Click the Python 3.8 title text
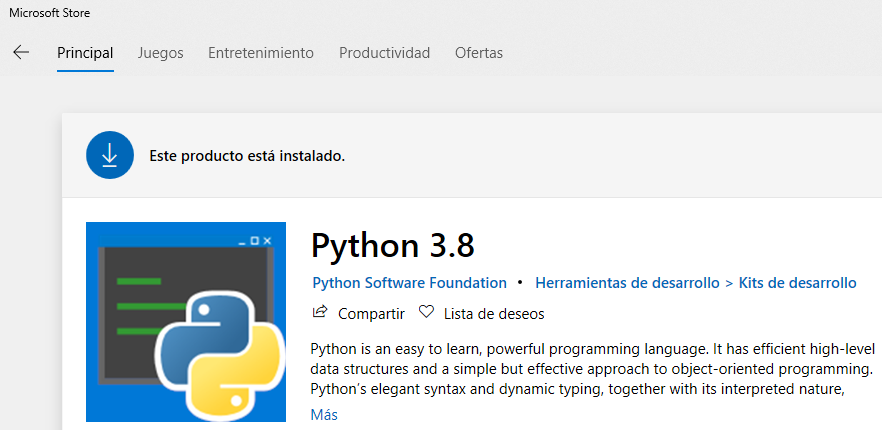 pyautogui.click(x=393, y=246)
